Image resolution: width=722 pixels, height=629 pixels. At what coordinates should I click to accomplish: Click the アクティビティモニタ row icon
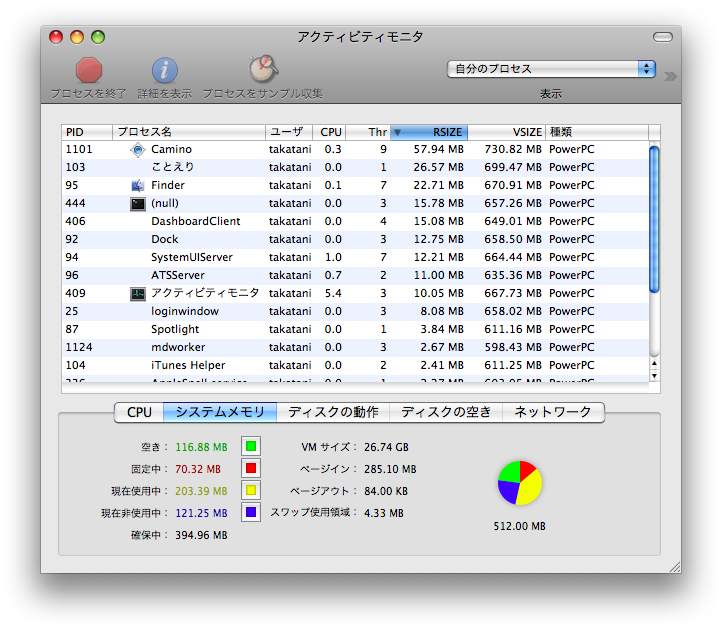click(138, 294)
